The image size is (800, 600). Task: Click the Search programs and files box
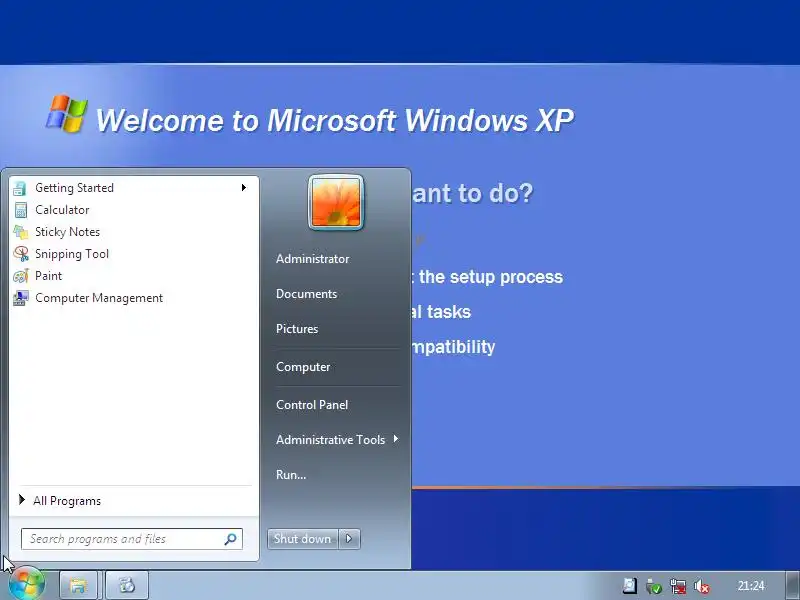coord(132,539)
